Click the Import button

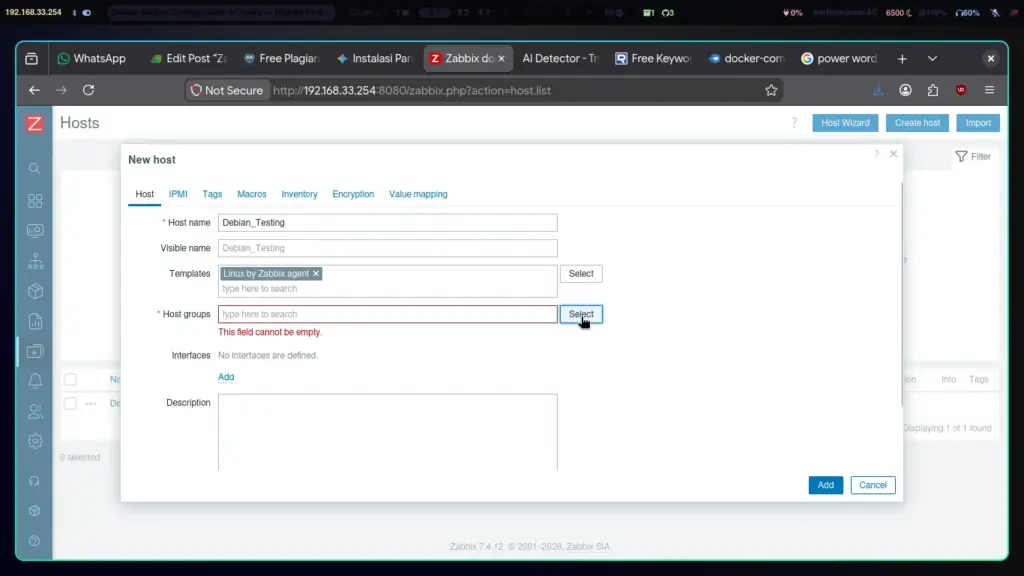click(978, 123)
